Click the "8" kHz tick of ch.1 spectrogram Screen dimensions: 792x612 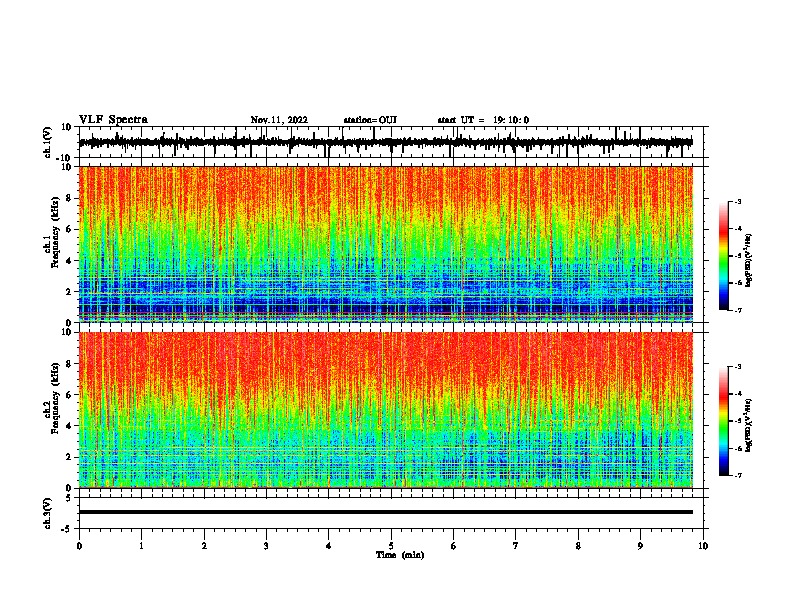[x=69, y=198]
